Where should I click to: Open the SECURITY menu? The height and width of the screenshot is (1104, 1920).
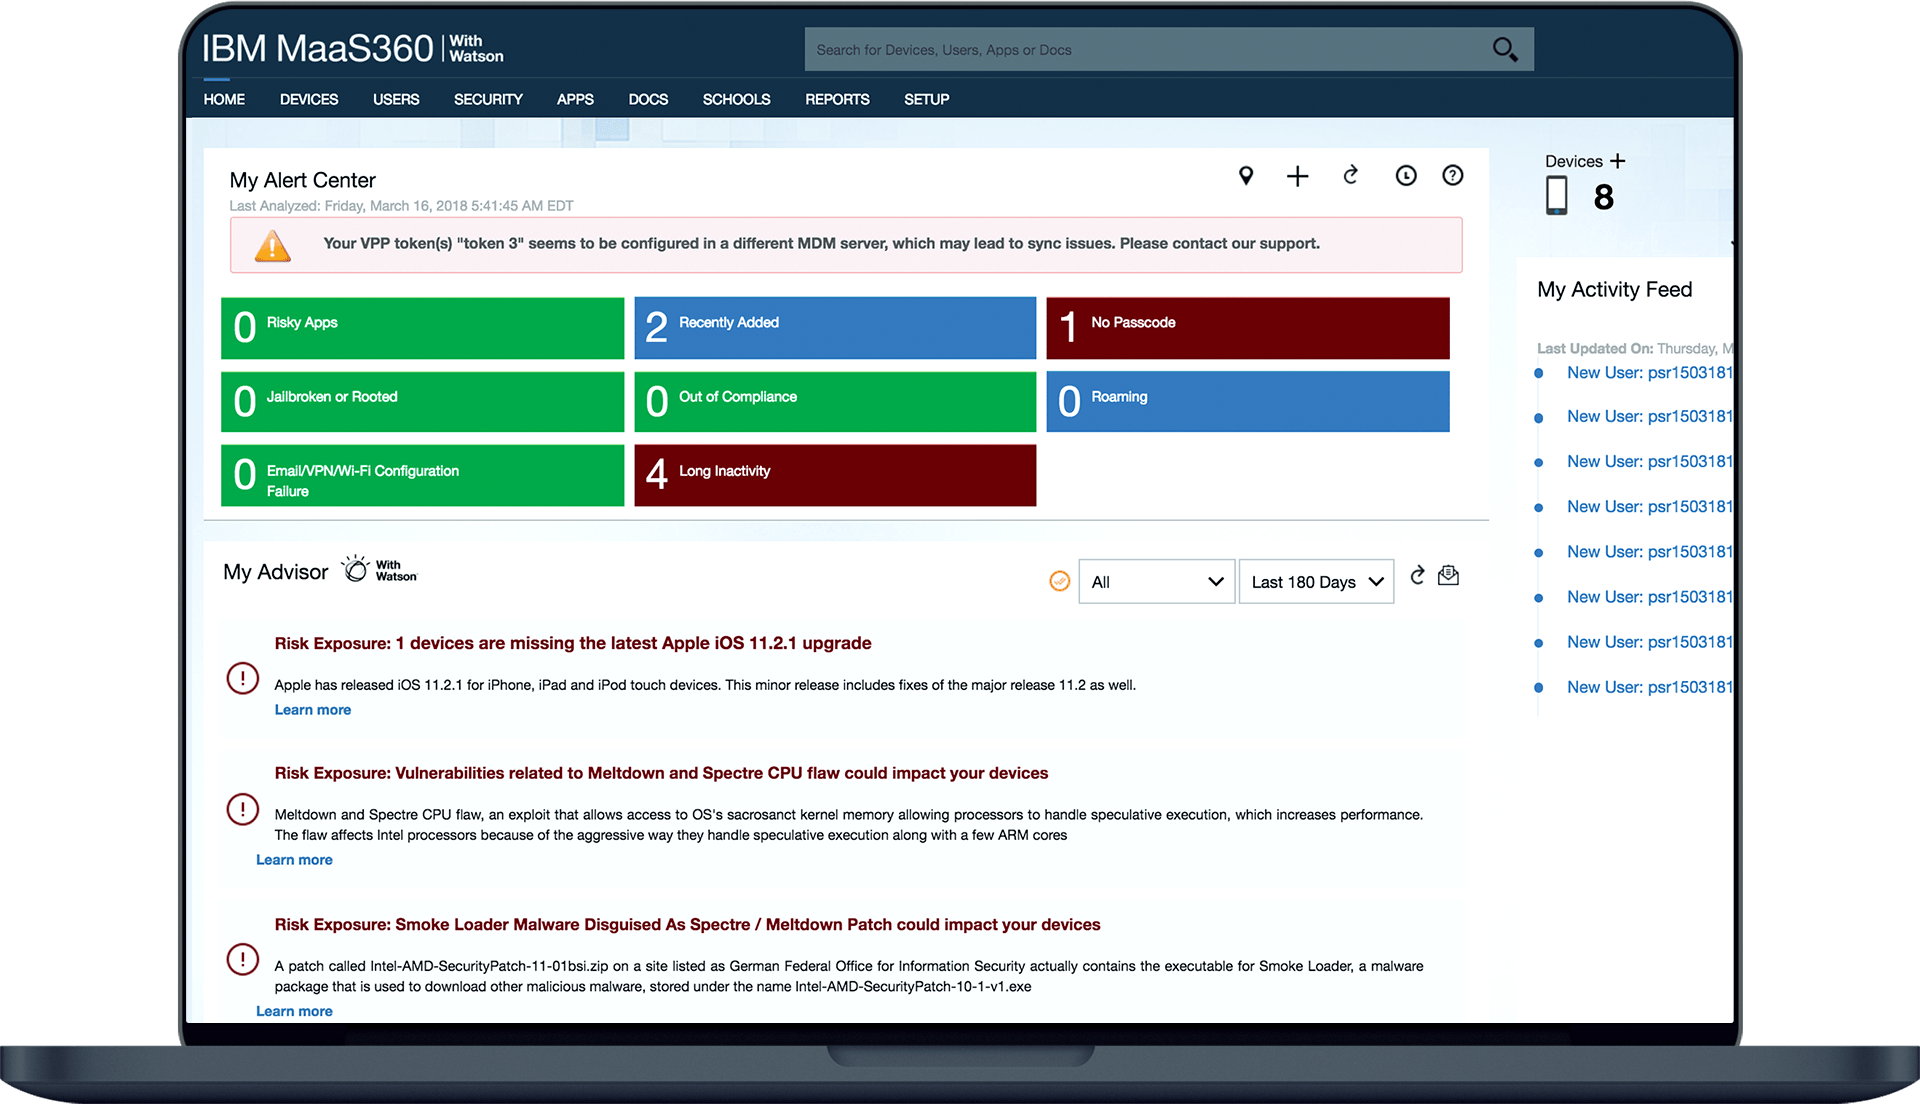point(488,99)
